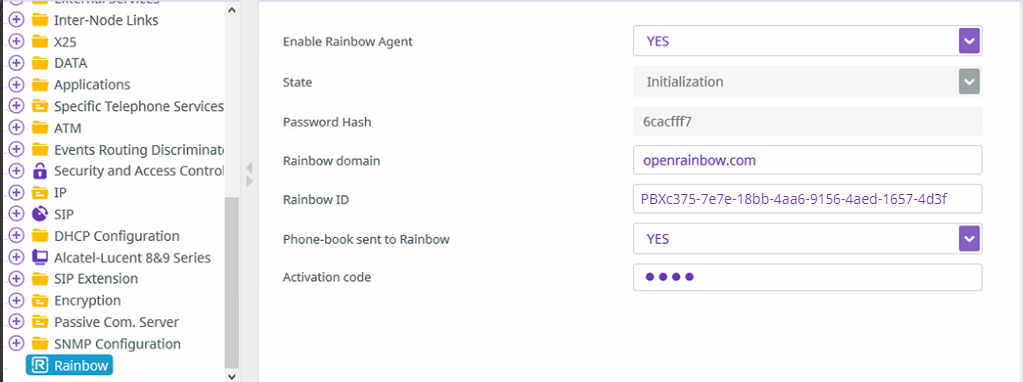Select the SIP Extension tree item
The height and width of the screenshot is (382, 1023).
(96, 279)
